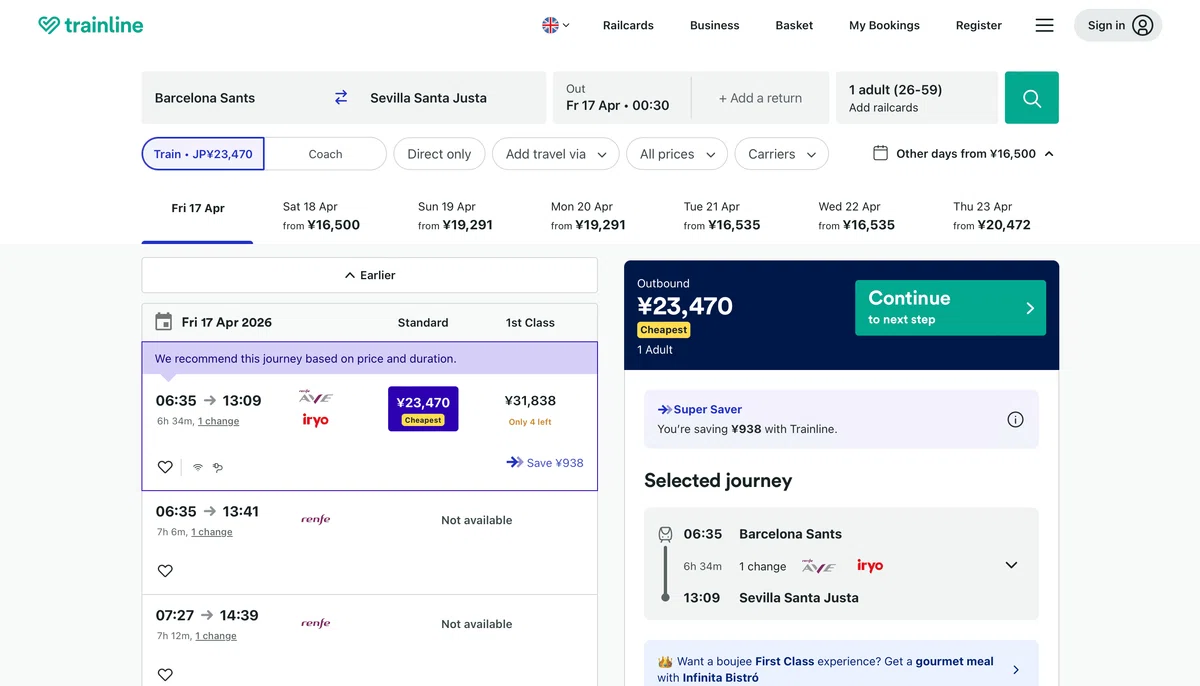This screenshot has height=686, width=1200.
Task: Click Add a return
Action: click(x=760, y=98)
